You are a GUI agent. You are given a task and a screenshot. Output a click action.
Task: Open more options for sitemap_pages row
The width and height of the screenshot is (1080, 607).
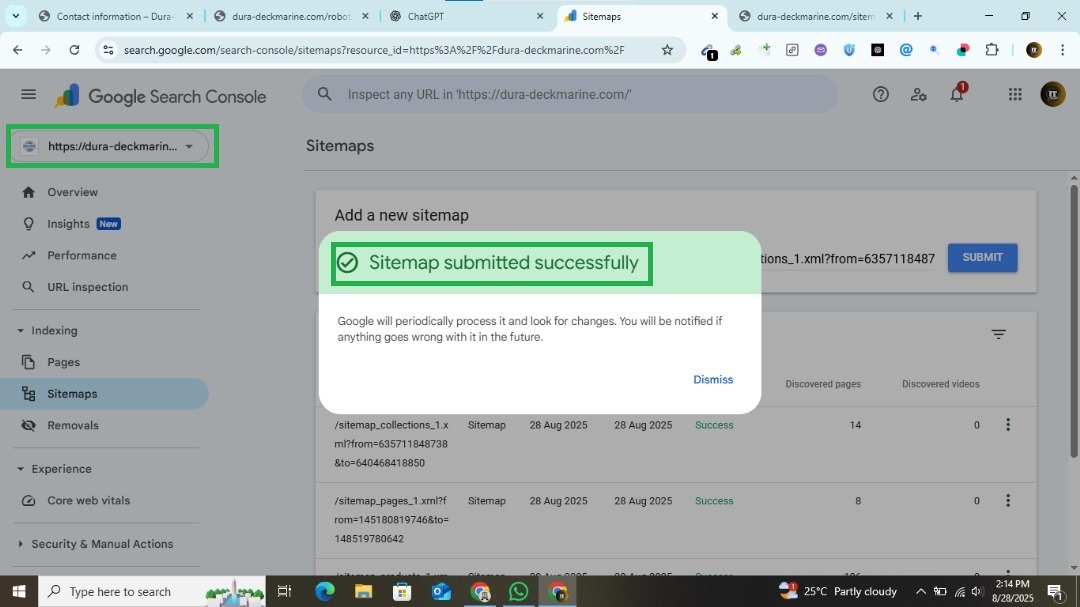pos(1007,501)
